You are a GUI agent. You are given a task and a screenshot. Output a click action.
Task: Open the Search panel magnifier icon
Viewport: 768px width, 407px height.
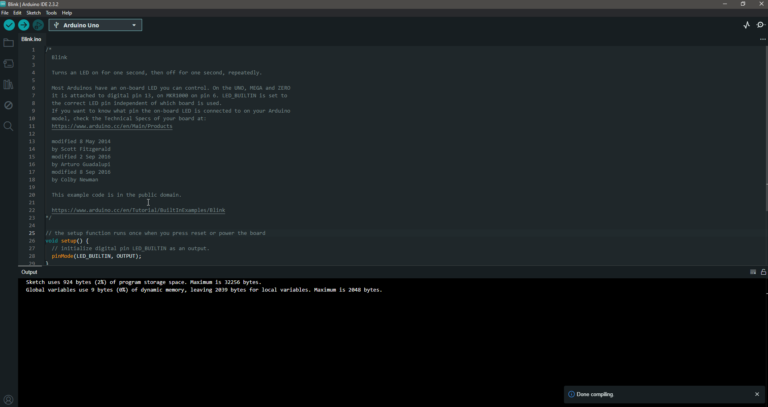pyautogui.click(x=9, y=126)
